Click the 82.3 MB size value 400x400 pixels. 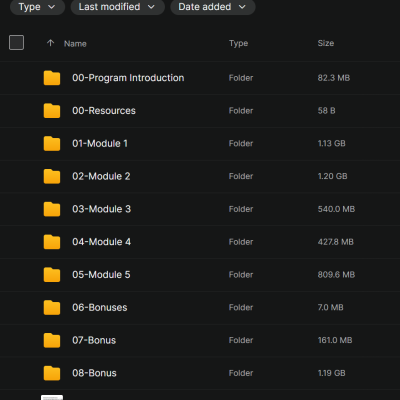click(334, 78)
